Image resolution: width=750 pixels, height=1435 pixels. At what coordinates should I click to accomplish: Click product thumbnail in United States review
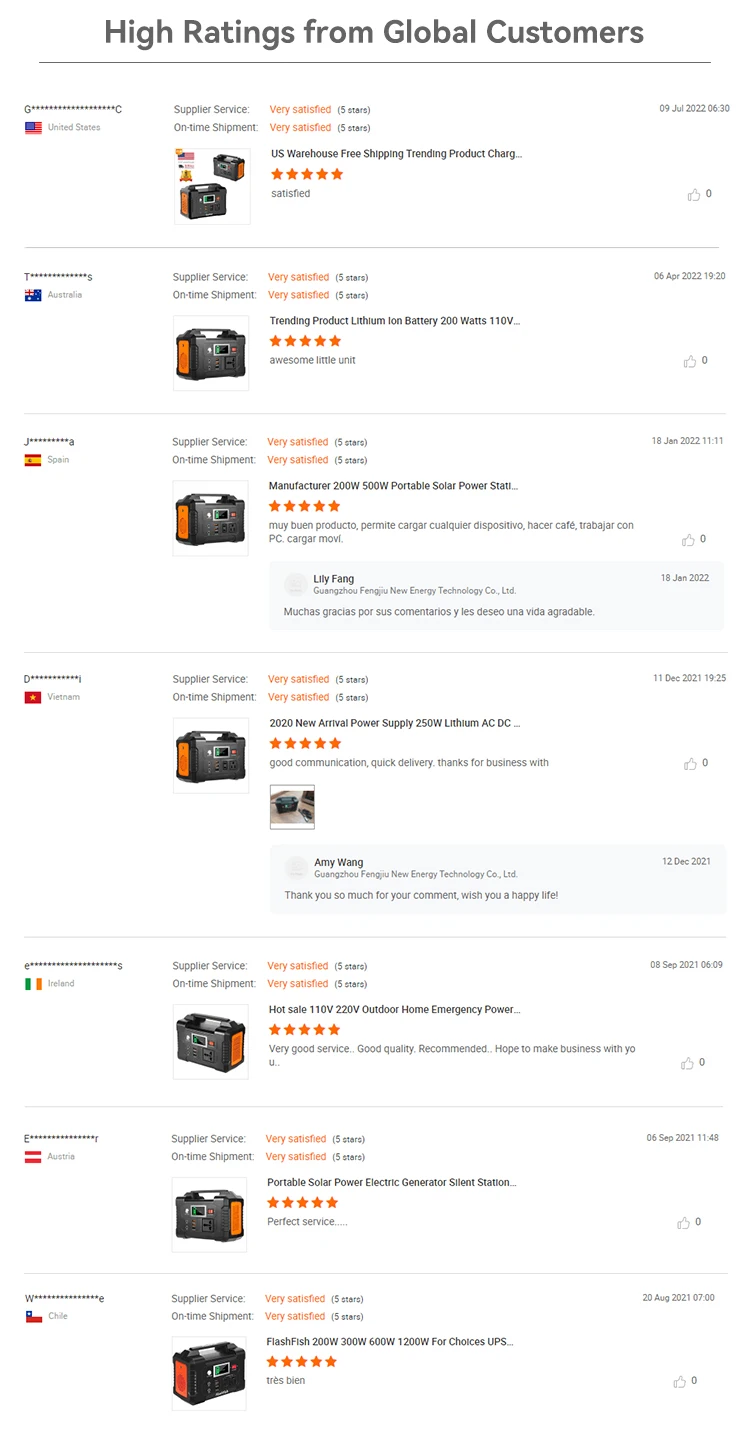(x=212, y=187)
